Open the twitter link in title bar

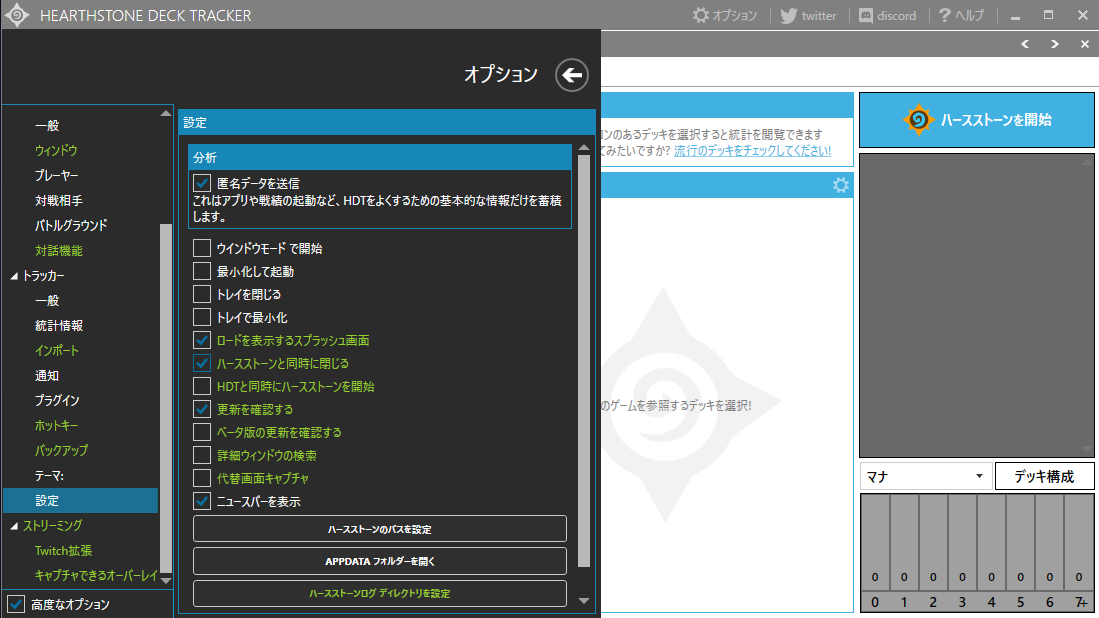point(808,15)
